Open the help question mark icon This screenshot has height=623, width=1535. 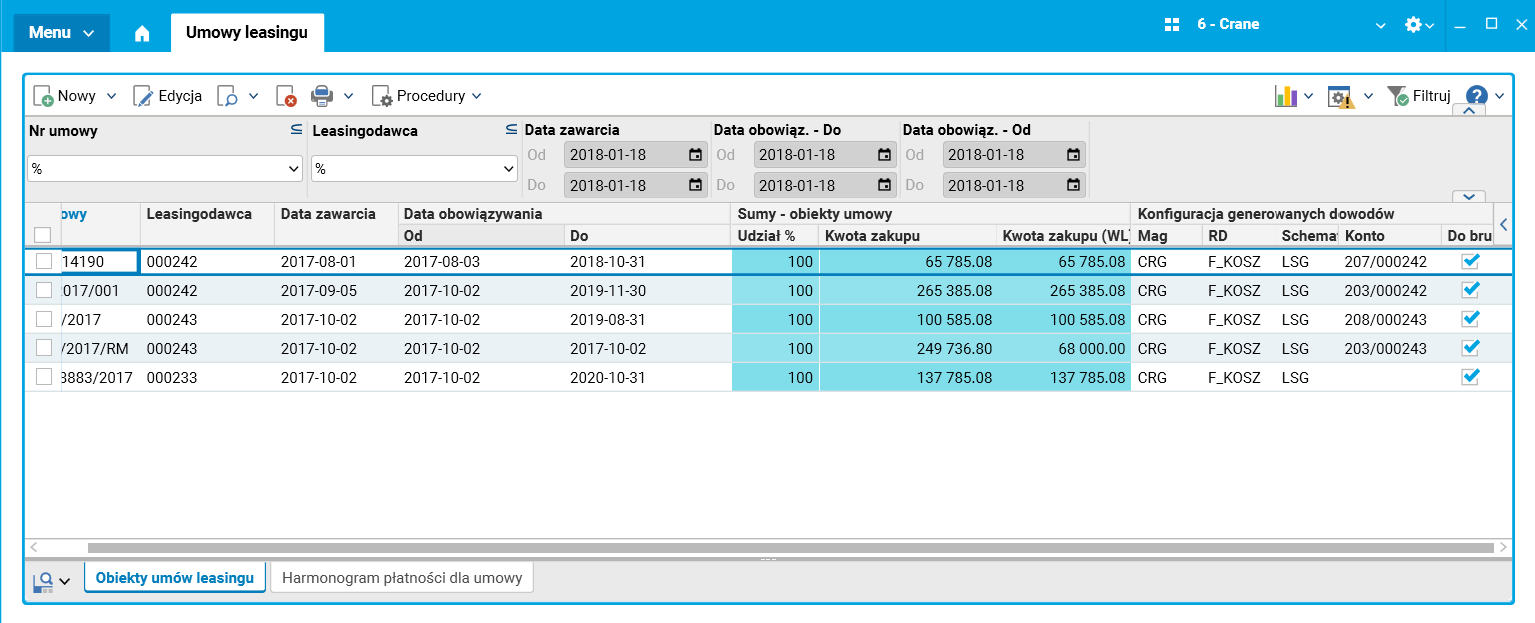point(1477,96)
